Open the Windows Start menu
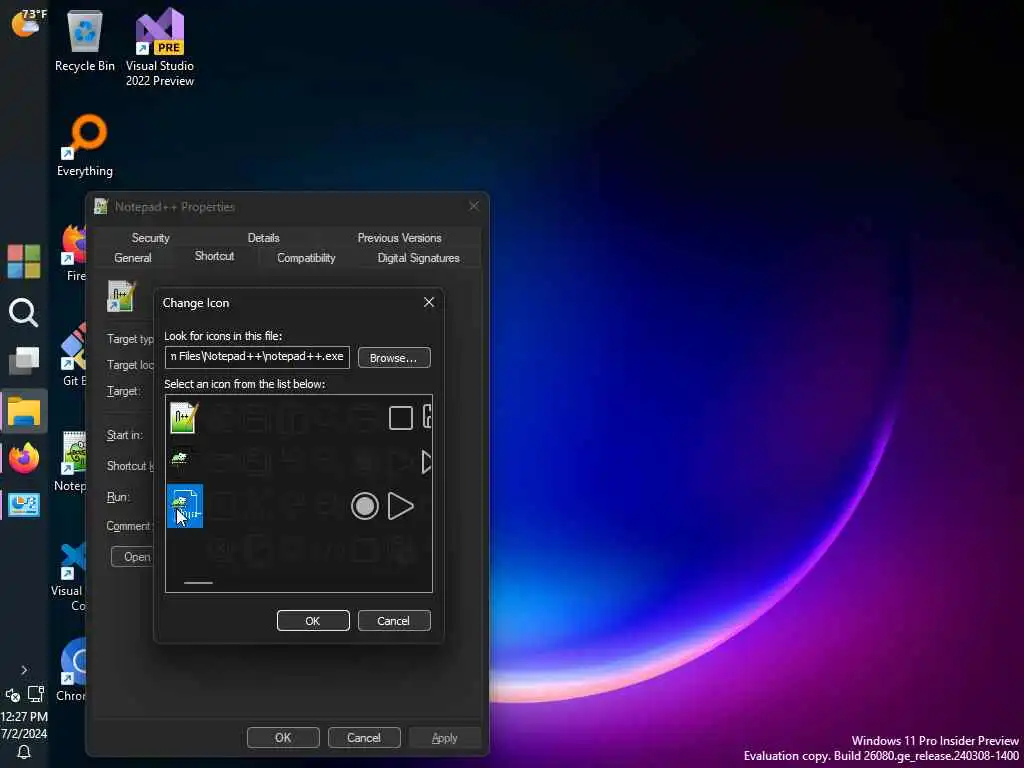This screenshot has width=1024, height=768. pos(24,261)
